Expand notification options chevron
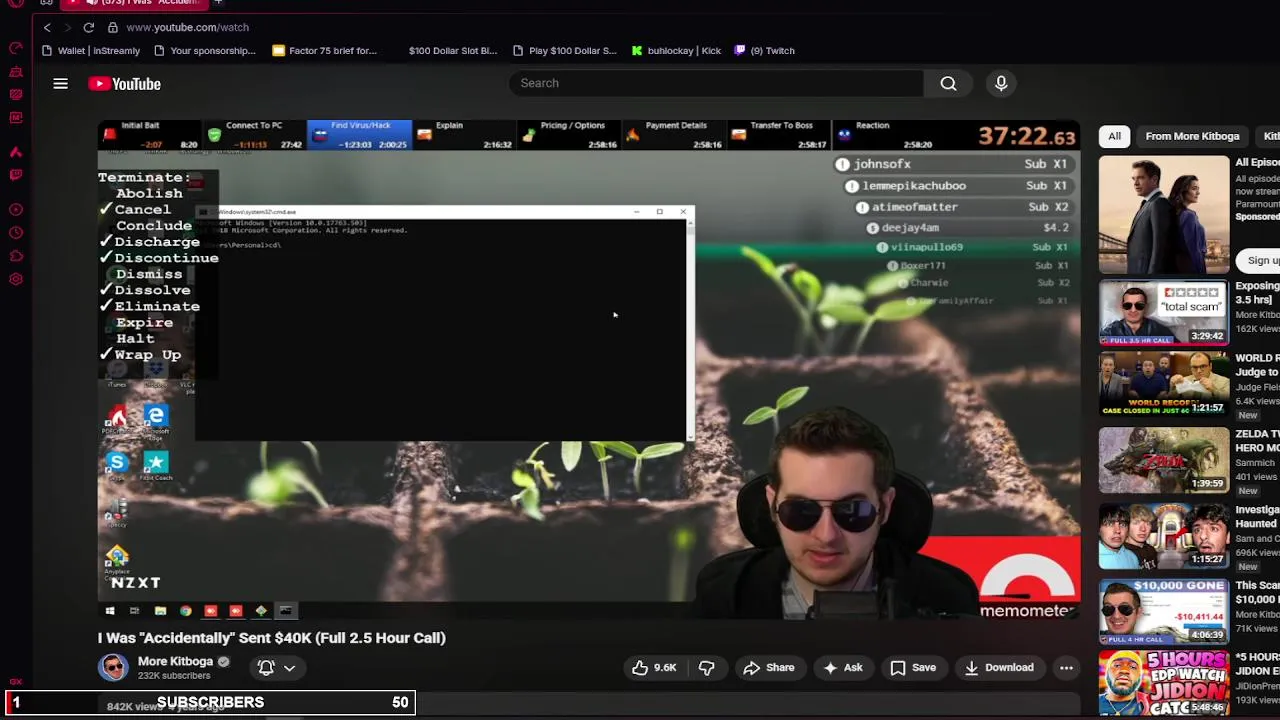This screenshot has height=720, width=1280. [x=290, y=667]
